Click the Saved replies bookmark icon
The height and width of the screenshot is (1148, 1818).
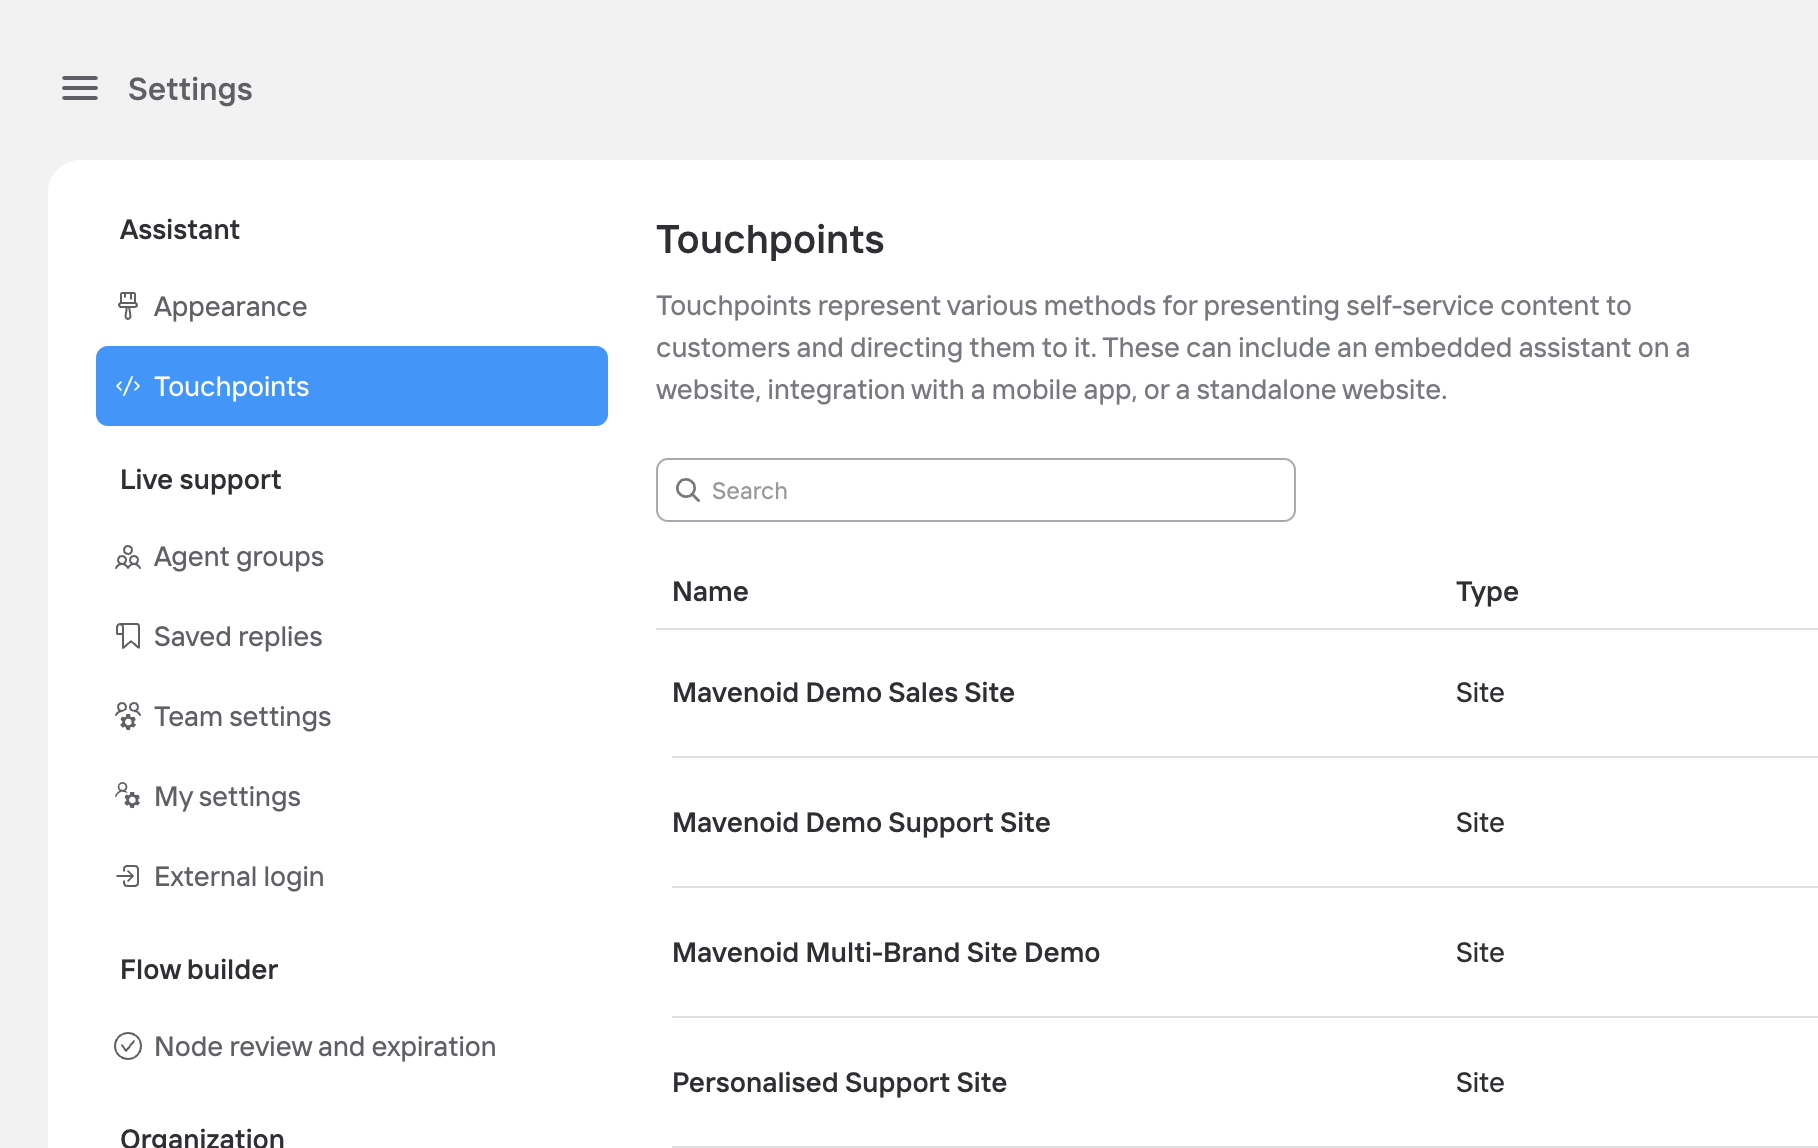128,636
